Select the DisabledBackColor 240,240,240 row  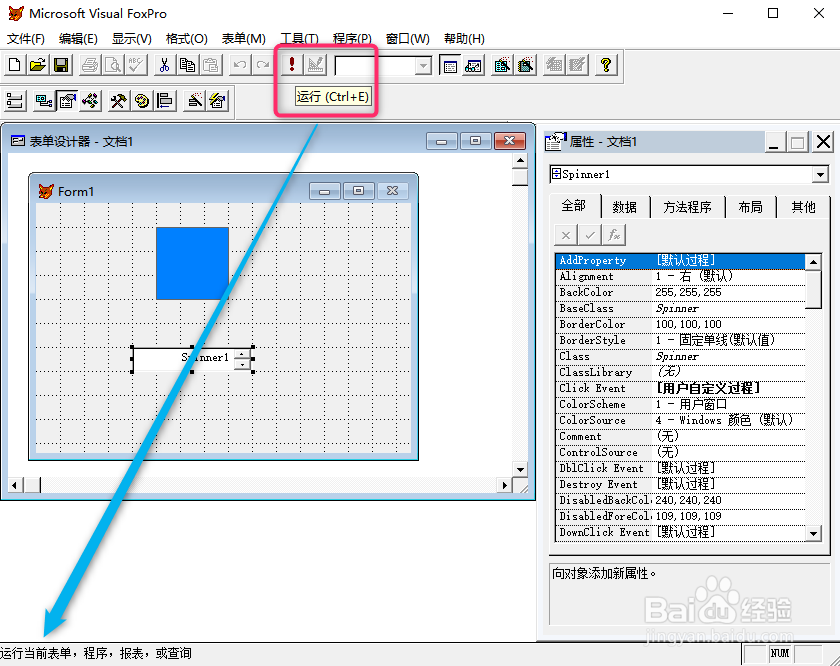coord(680,500)
